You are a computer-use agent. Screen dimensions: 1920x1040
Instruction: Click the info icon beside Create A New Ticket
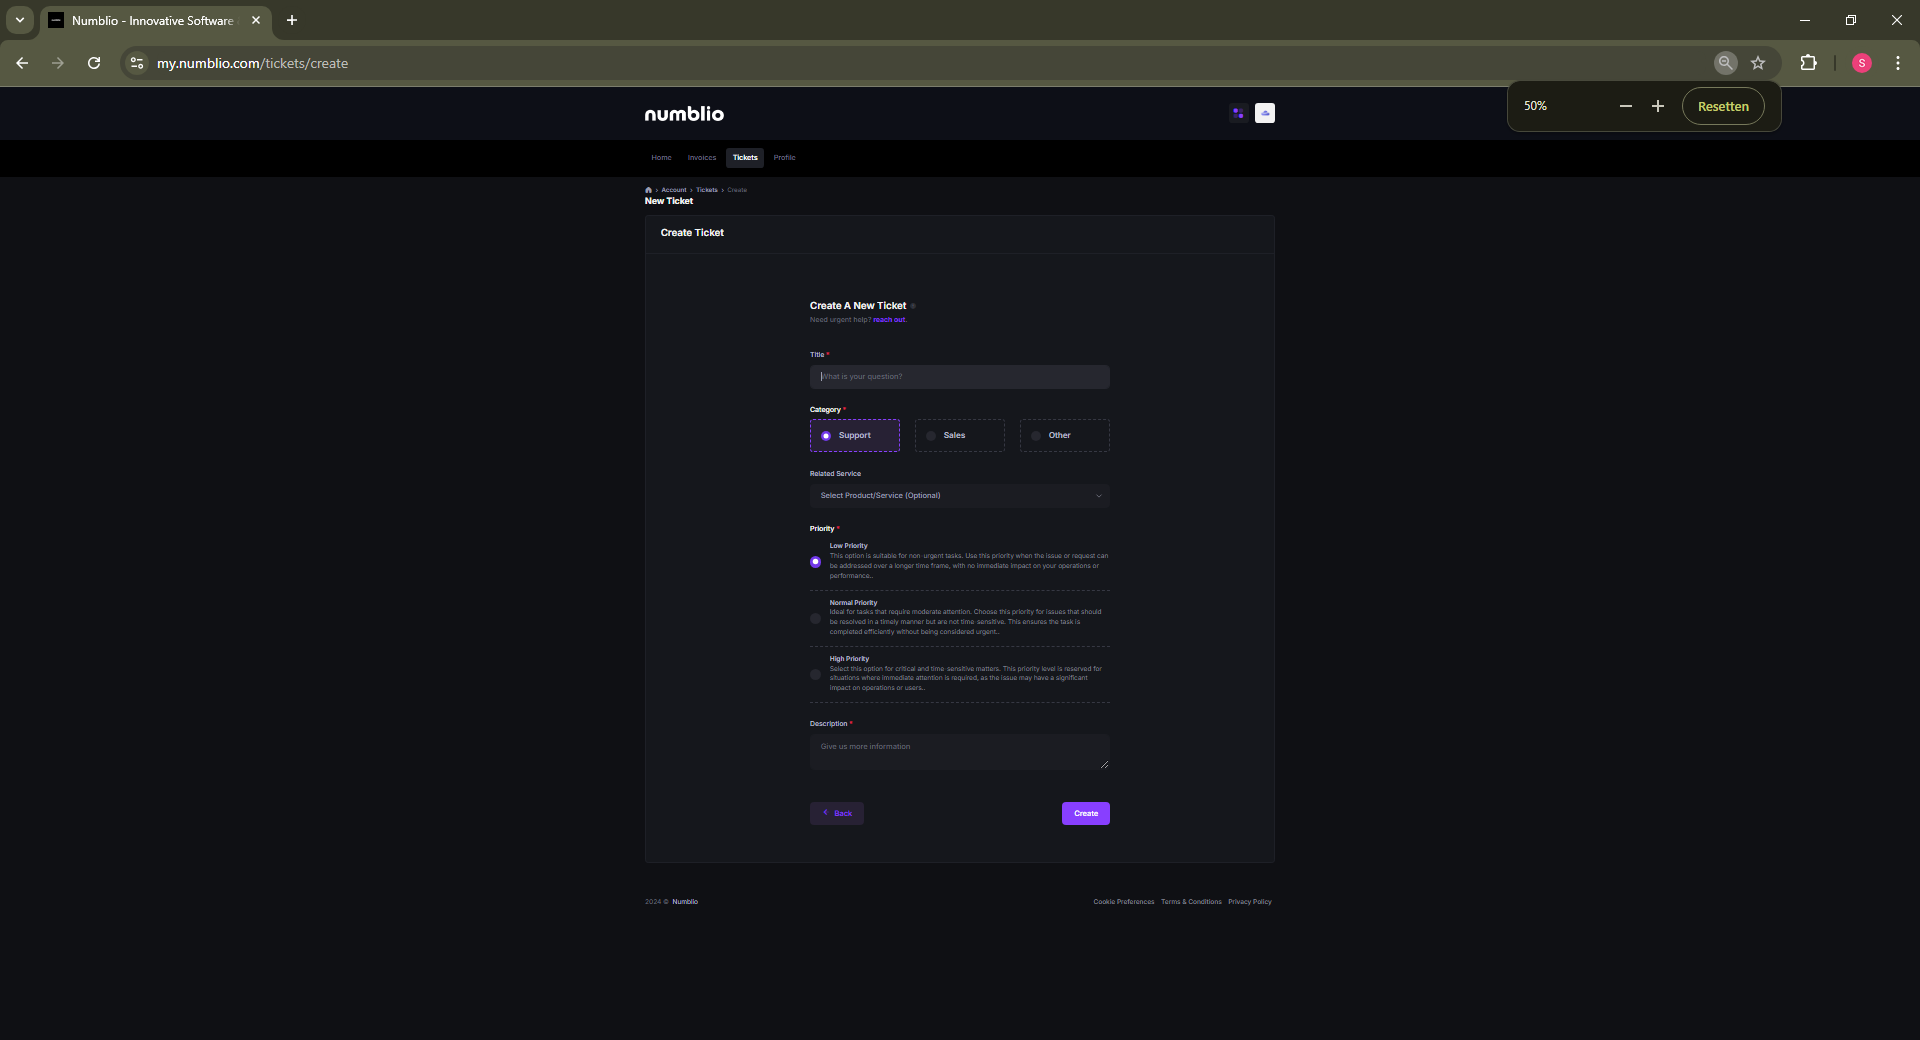[913, 306]
